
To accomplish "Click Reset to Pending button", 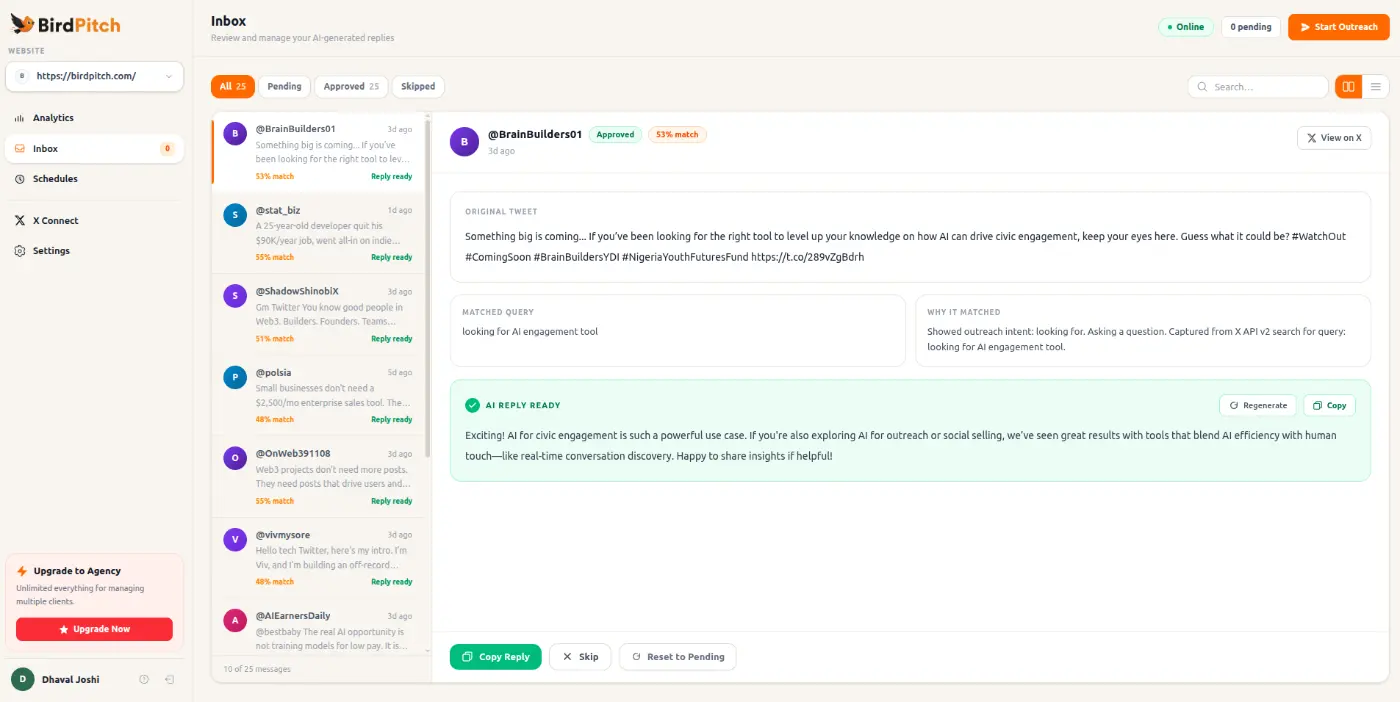I will tap(678, 657).
